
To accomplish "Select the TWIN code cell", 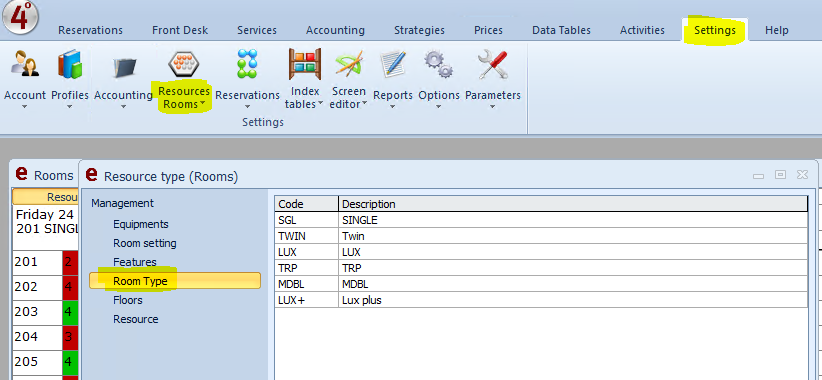I will coord(306,236).
